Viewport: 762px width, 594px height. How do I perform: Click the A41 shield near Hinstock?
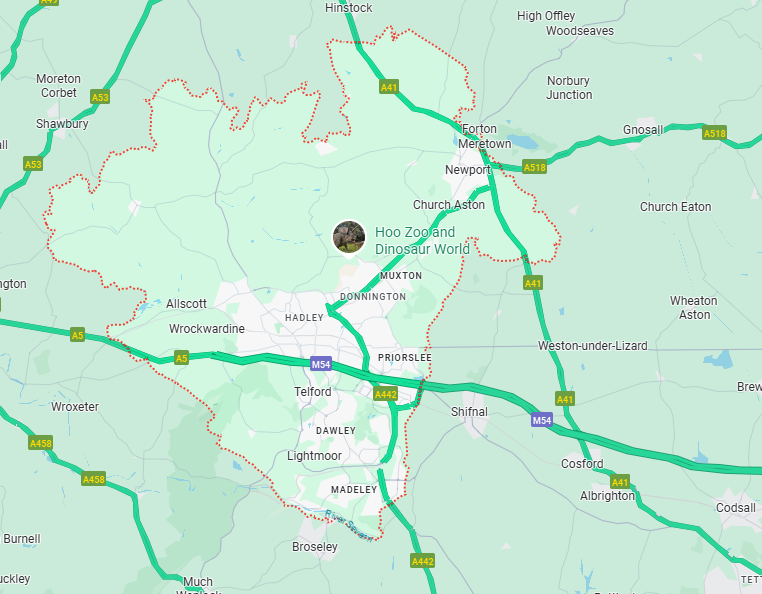[x=389, y=87]
